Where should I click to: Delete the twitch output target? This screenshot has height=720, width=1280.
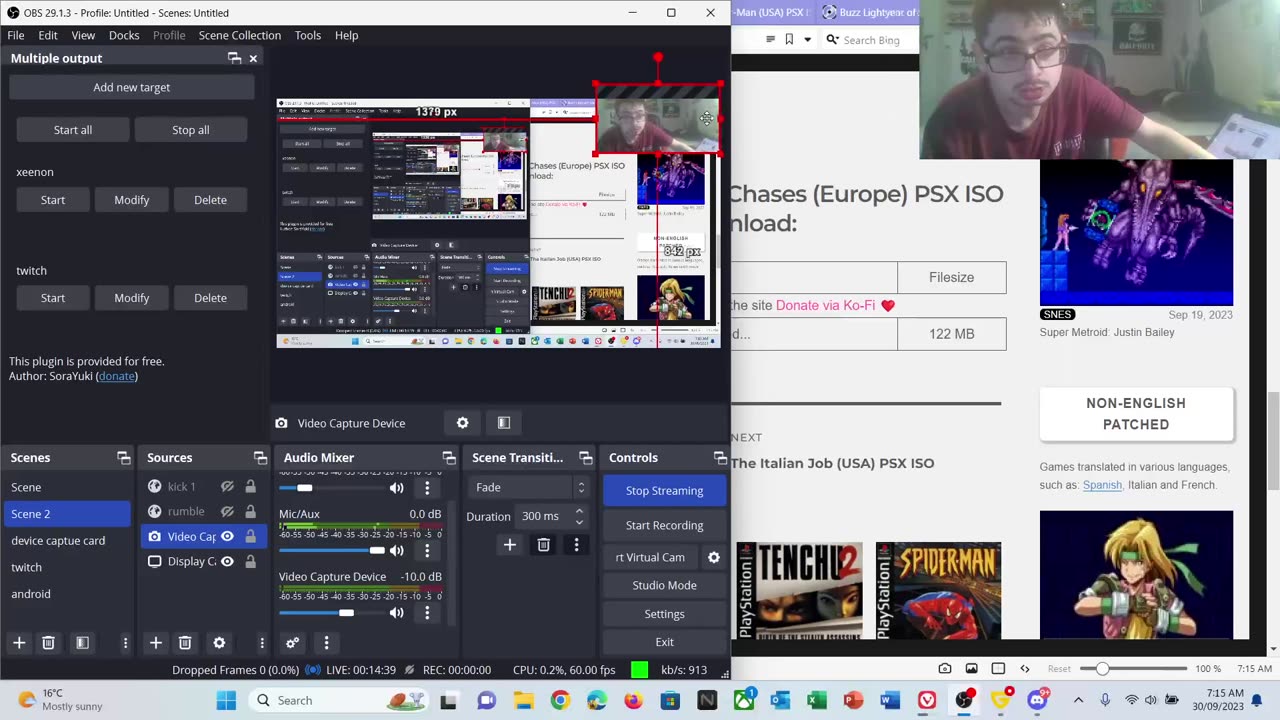pos(210,298)
